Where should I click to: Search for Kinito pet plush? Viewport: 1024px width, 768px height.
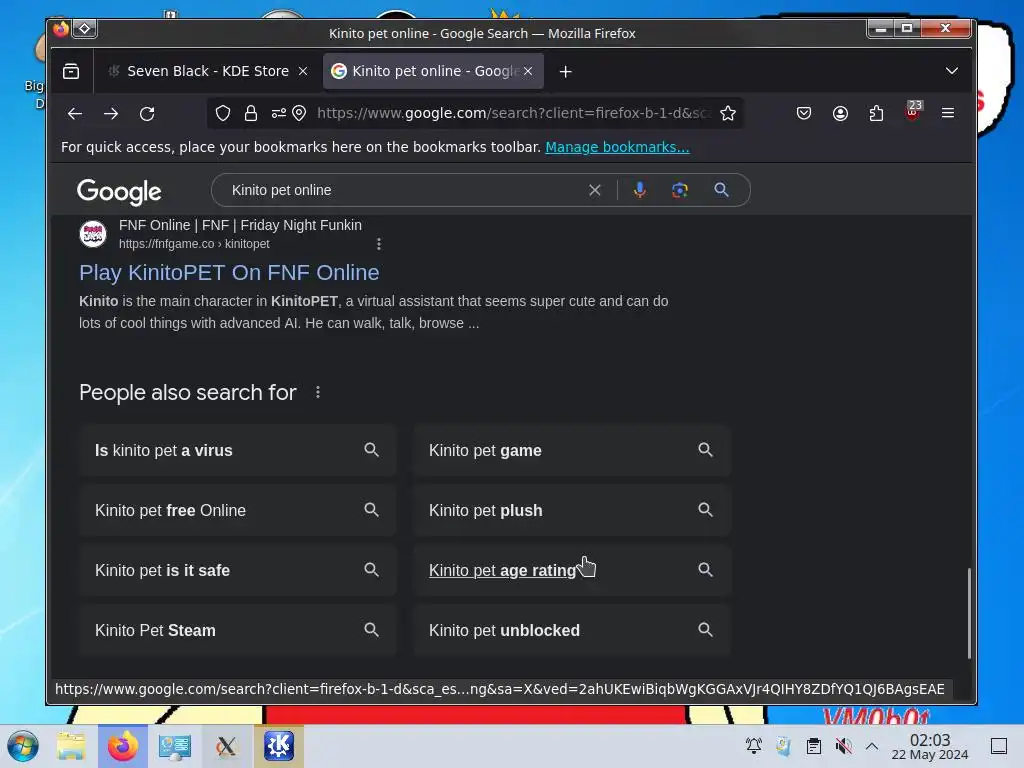point(571,510)
